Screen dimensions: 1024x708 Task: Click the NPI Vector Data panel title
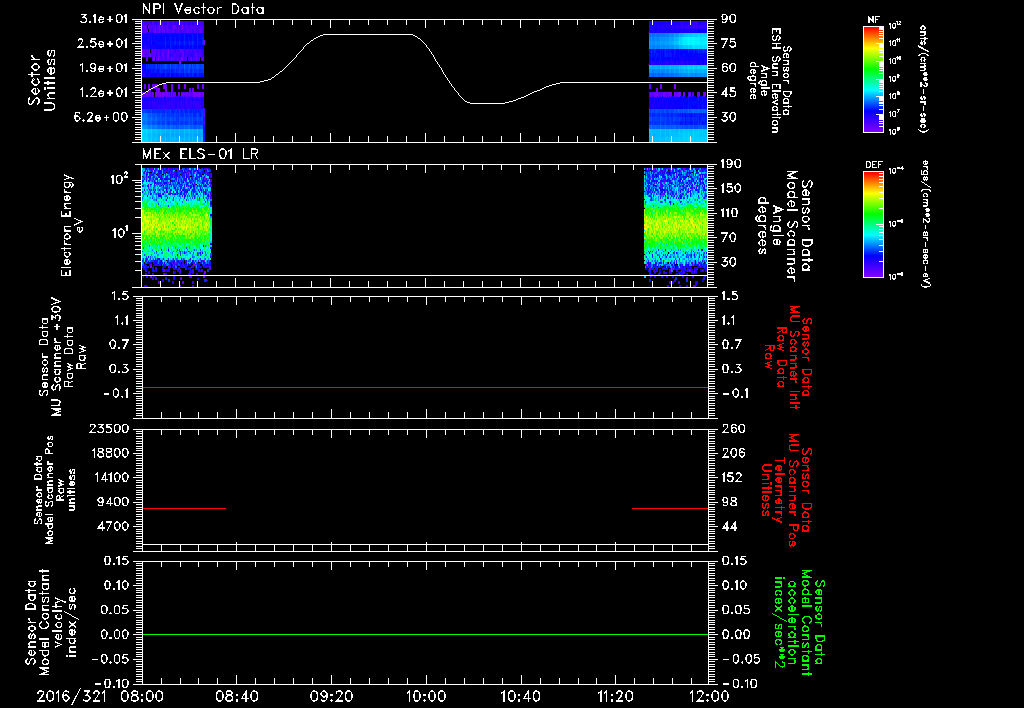pos(204,9)
